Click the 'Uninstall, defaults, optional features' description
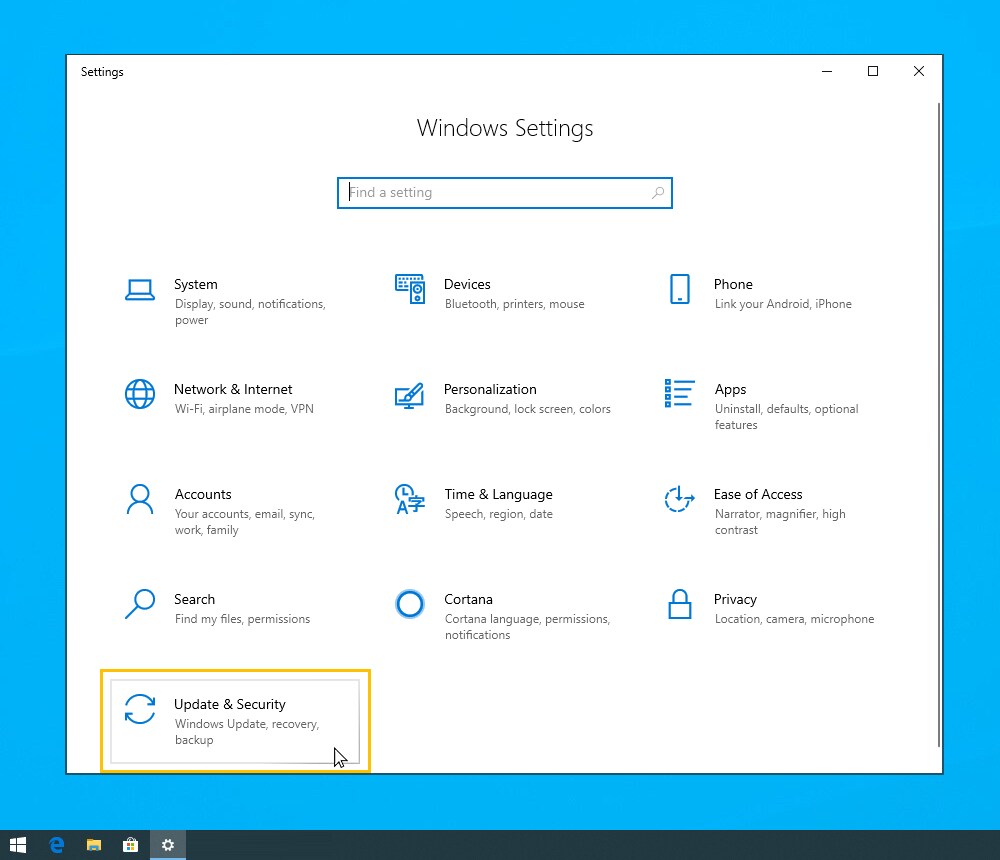This screenshot has width=1000, height=860. [x=786, y=417]
